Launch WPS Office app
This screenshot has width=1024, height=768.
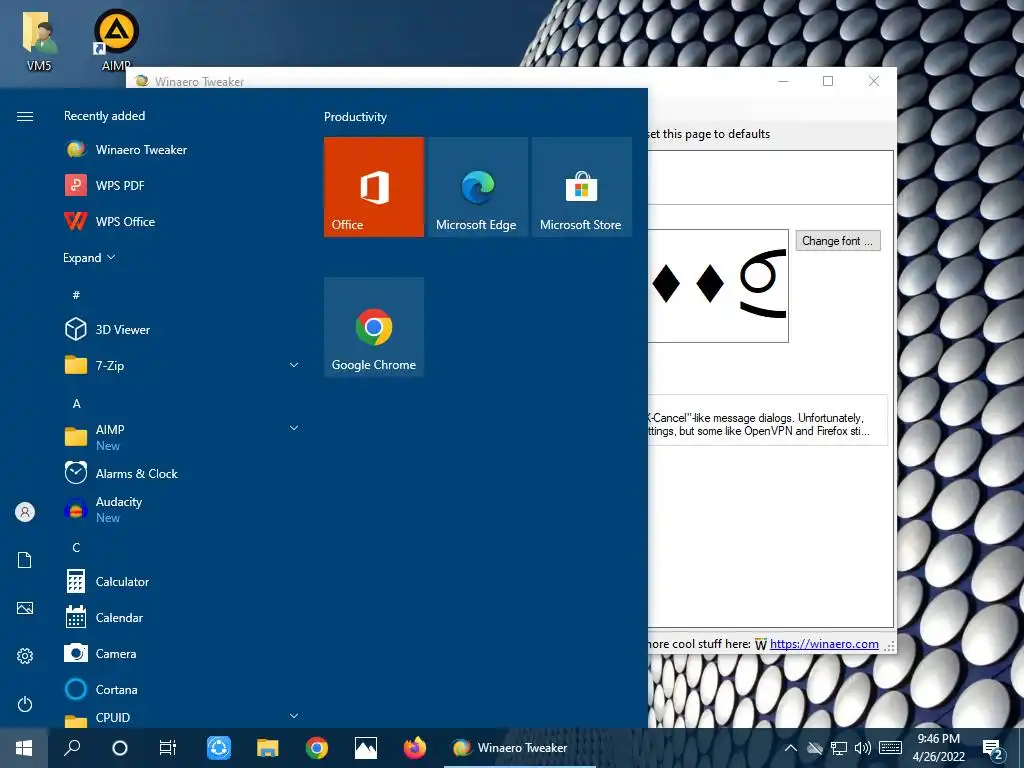(x=183, y=221)
